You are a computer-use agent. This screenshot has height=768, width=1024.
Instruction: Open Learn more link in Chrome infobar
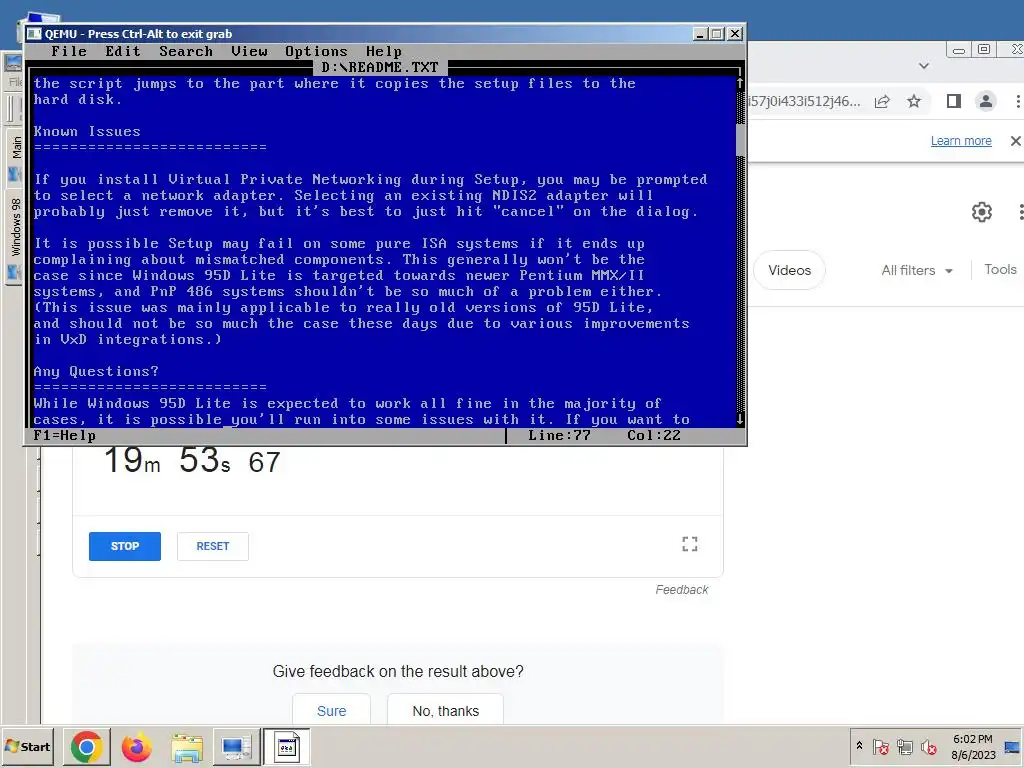click(x=961, y=141)
